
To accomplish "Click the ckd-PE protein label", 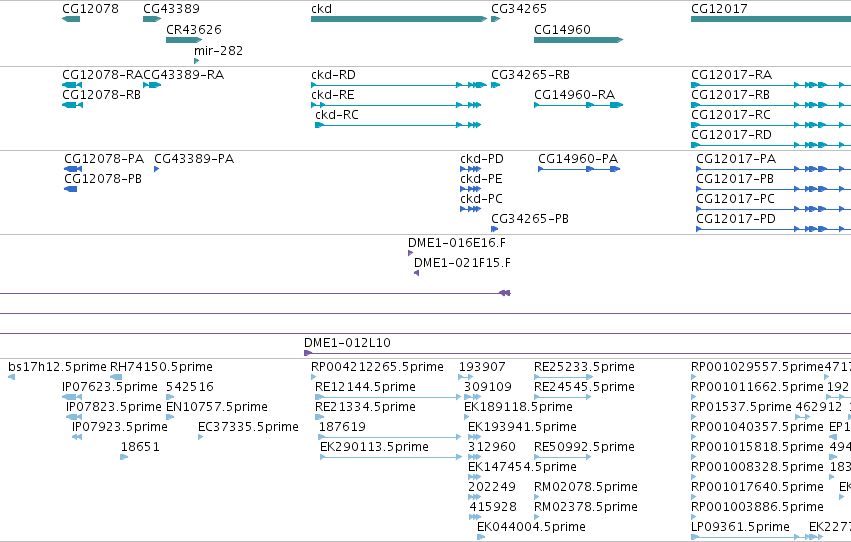I will coord(481,178).
